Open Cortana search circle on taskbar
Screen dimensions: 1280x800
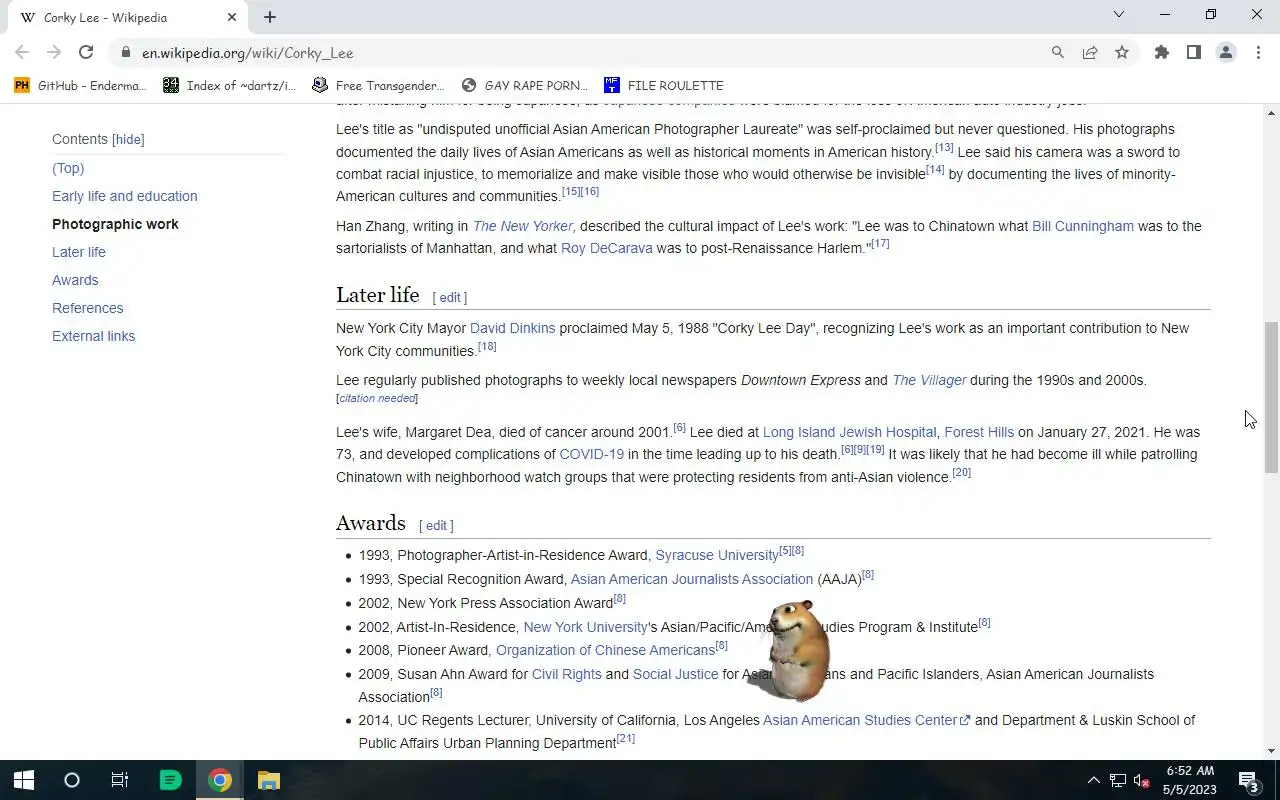[x=72, y=780]
